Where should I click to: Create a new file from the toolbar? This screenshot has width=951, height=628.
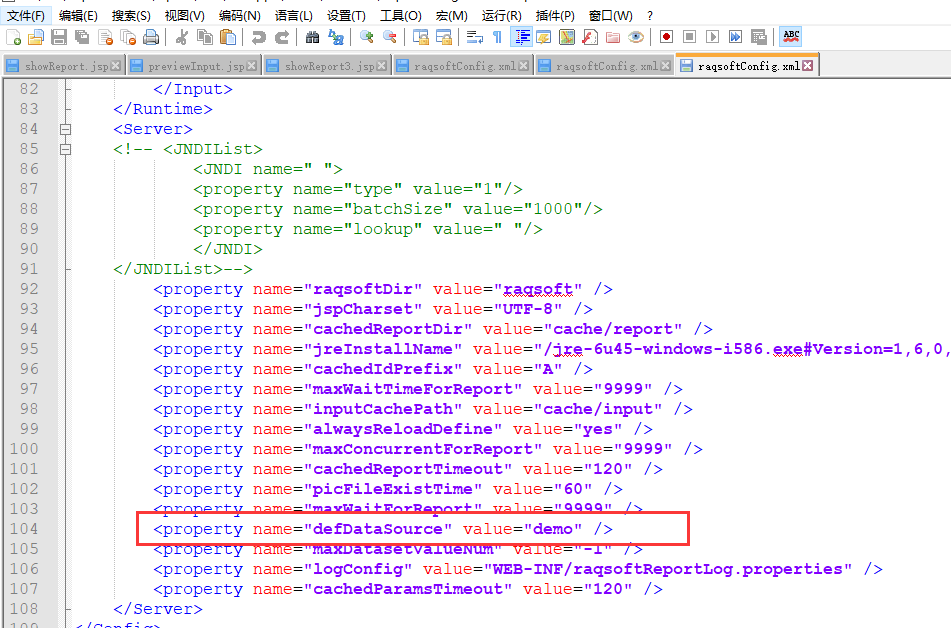(14, 37)
